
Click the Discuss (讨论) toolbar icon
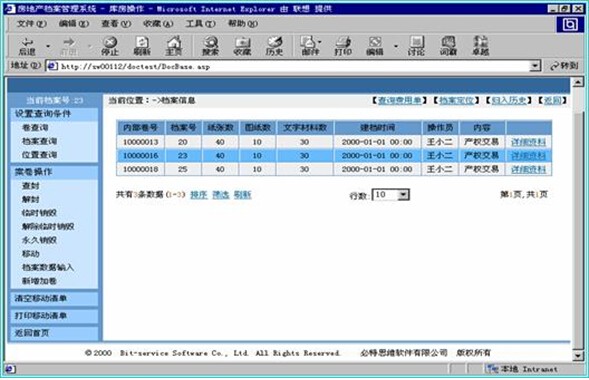[x=416, y=46]
